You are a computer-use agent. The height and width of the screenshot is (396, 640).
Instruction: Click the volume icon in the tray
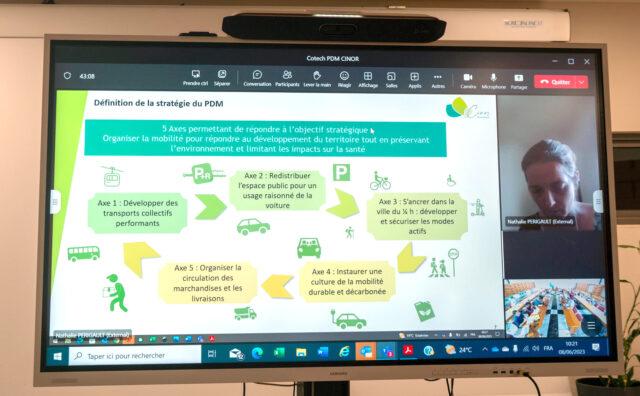point(536,348)
